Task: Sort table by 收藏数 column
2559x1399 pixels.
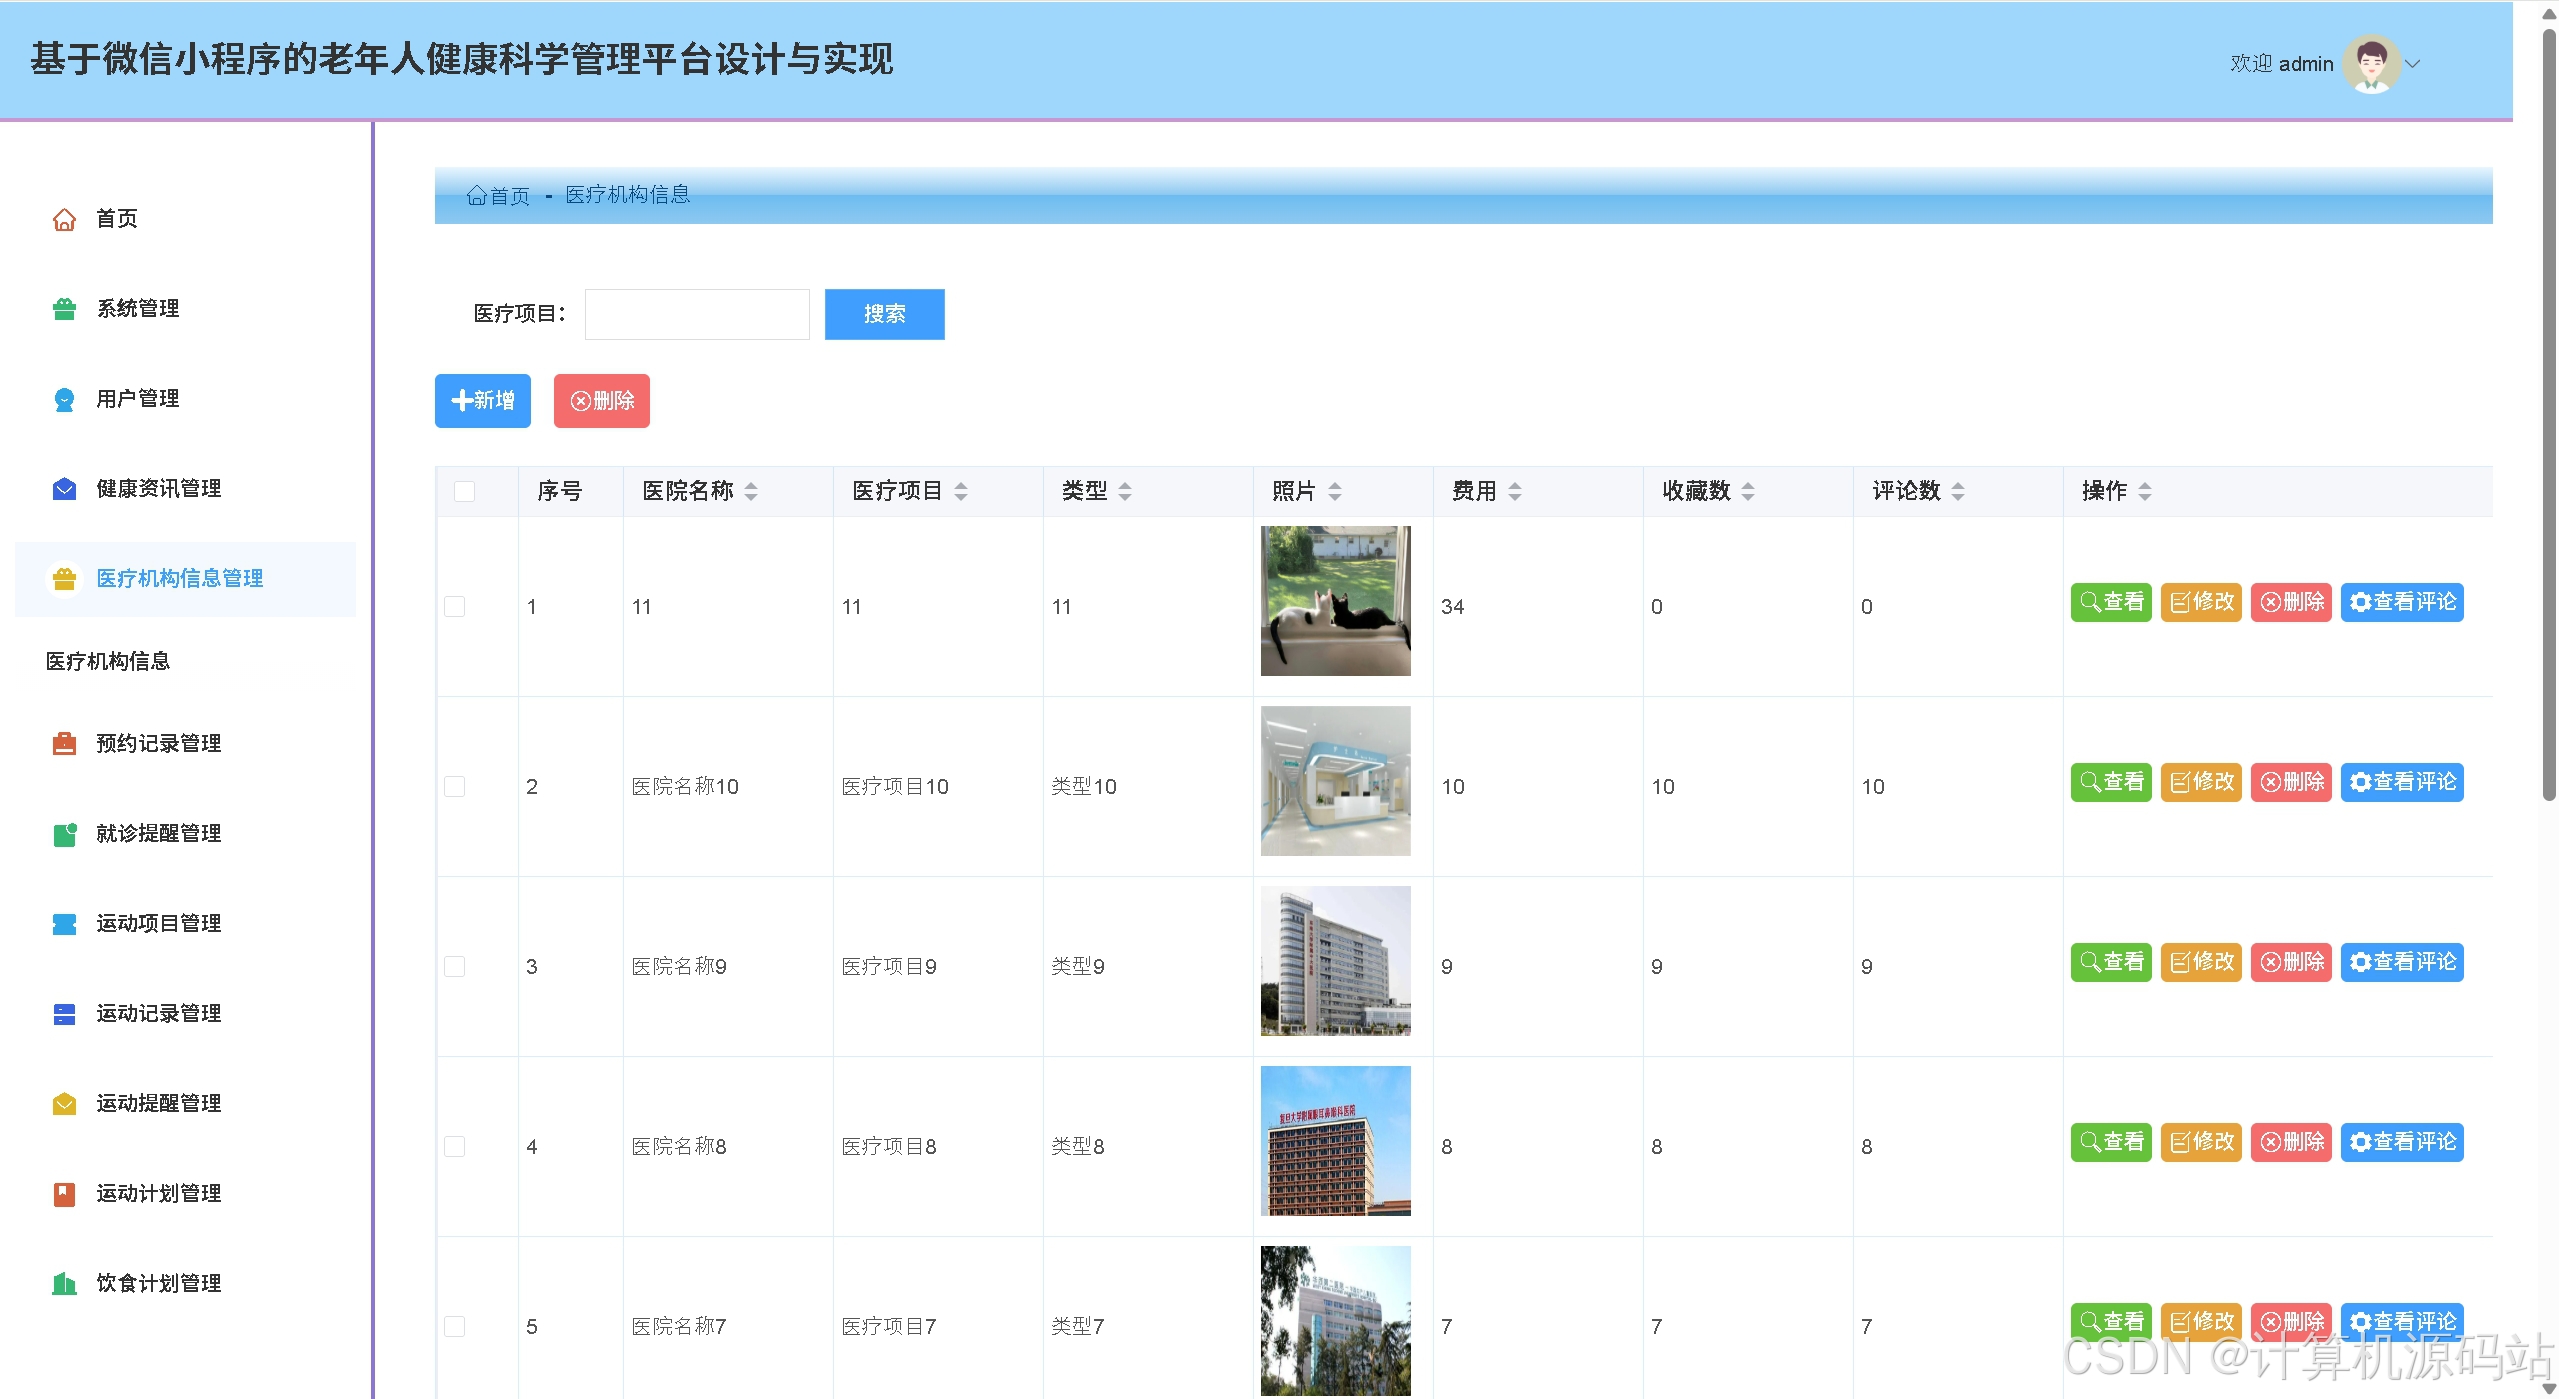Action: 1748,491
